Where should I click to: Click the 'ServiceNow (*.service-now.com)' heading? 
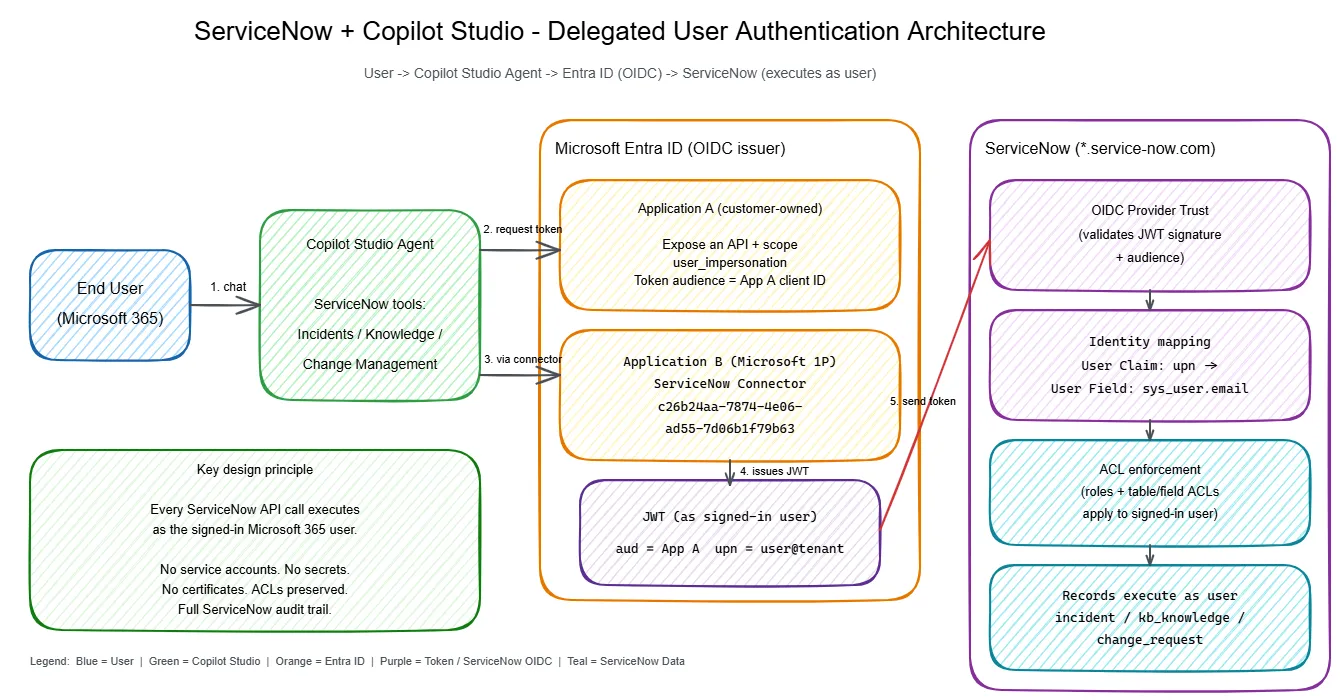[x=1100, y=149]
